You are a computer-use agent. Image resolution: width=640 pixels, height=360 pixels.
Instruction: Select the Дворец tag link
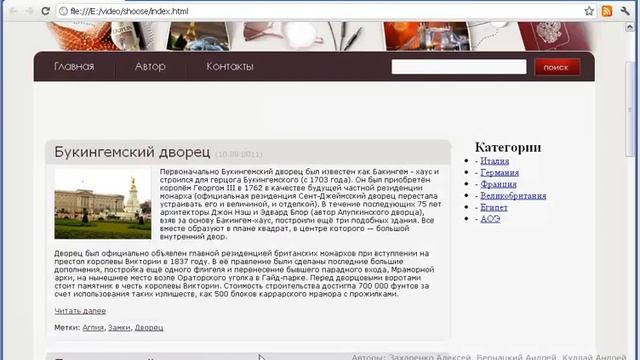click(x=149, y=327)
